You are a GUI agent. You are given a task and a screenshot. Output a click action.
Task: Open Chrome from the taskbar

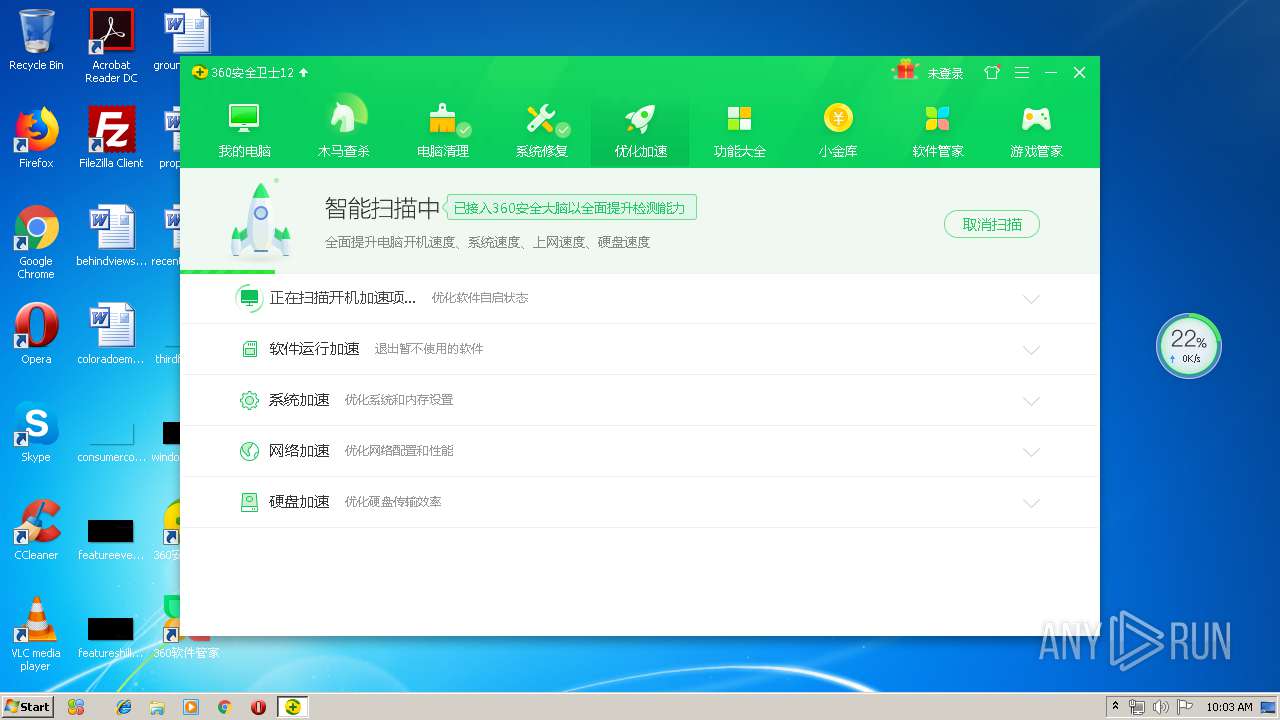225,707
